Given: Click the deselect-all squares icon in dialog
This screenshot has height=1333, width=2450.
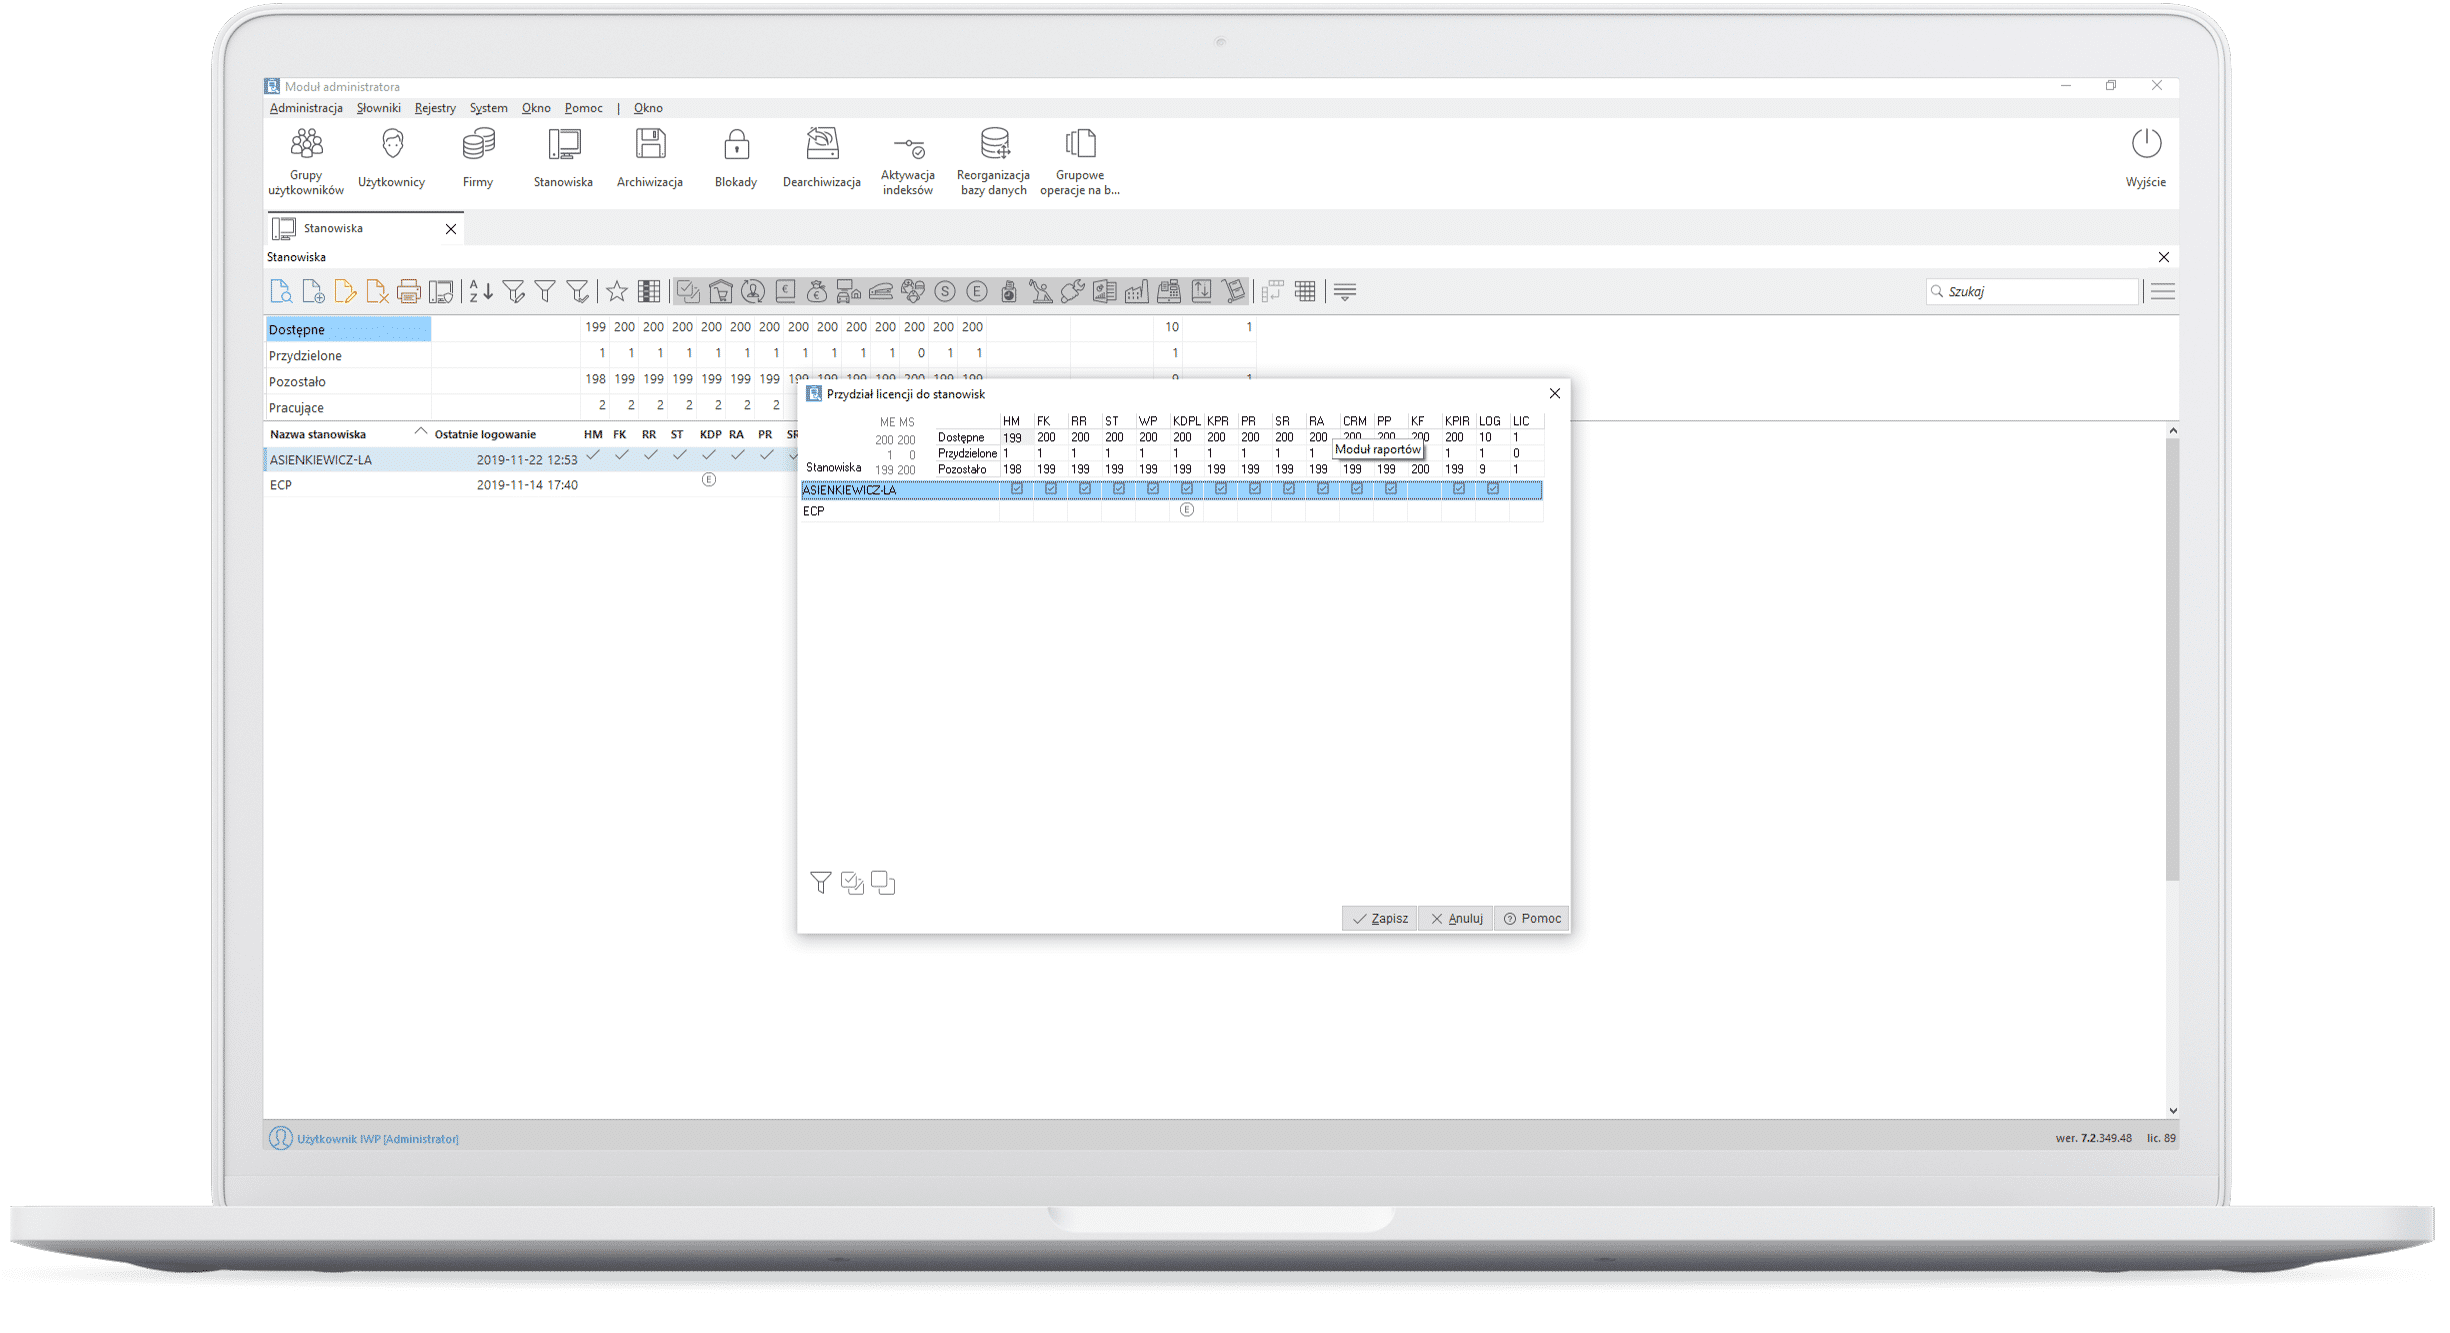Looking at the screenshot, I should click(883, 882).
